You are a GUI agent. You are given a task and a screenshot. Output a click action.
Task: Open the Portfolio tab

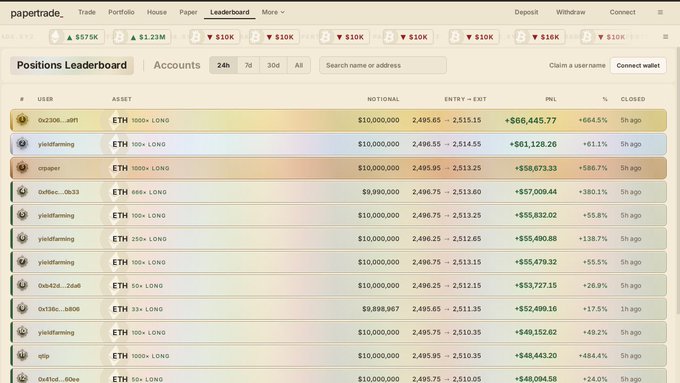(x=121, y=12)
